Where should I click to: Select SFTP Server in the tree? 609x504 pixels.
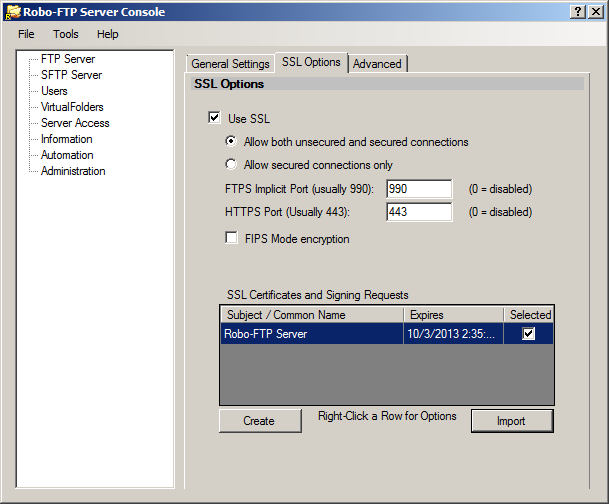tap(71, 75)
